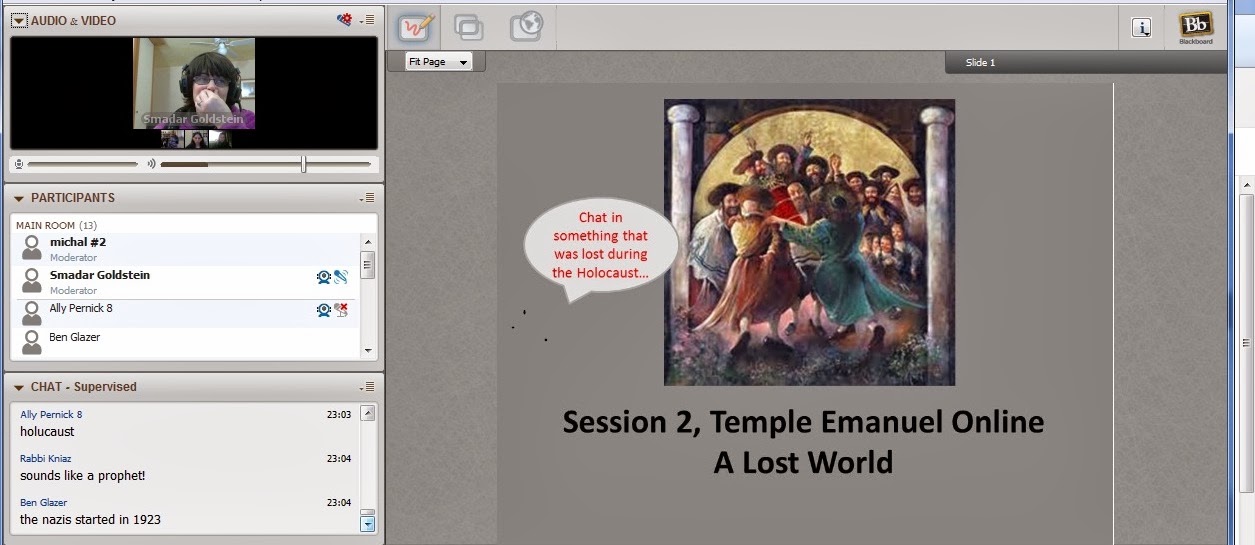Click the speech bubble on the slide
This screenshot has width=1255, height=545.
click(601, 247)
